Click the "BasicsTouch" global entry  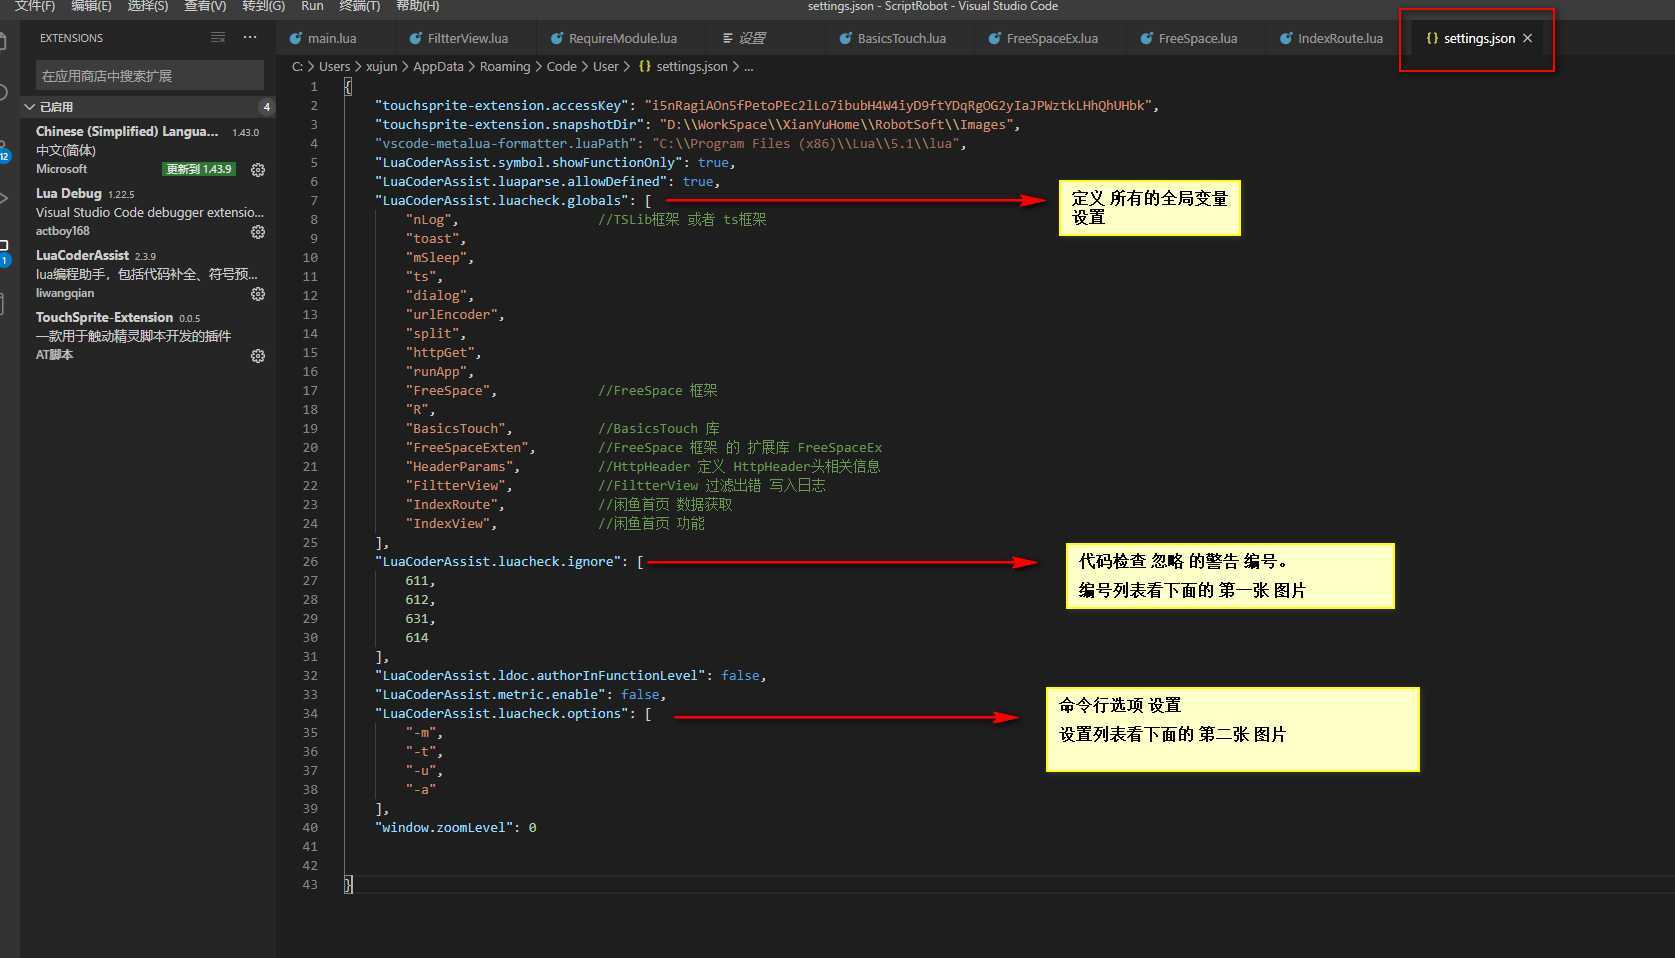click(455, 428)
